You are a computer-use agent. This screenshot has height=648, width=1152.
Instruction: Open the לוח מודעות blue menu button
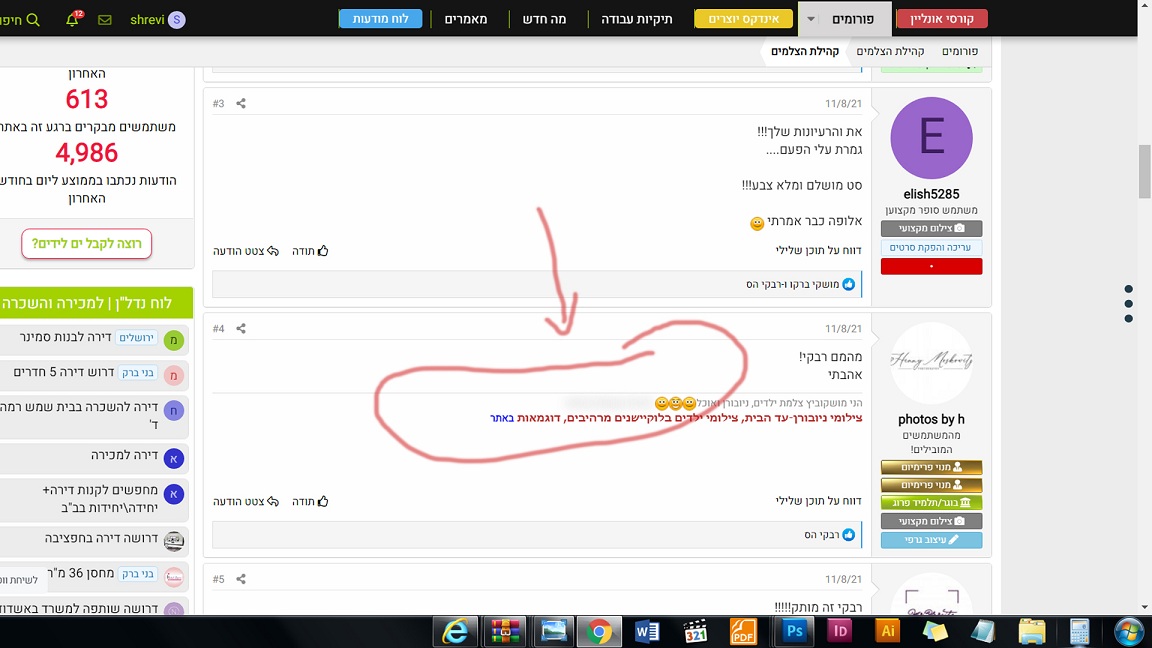tap(381, 19)
